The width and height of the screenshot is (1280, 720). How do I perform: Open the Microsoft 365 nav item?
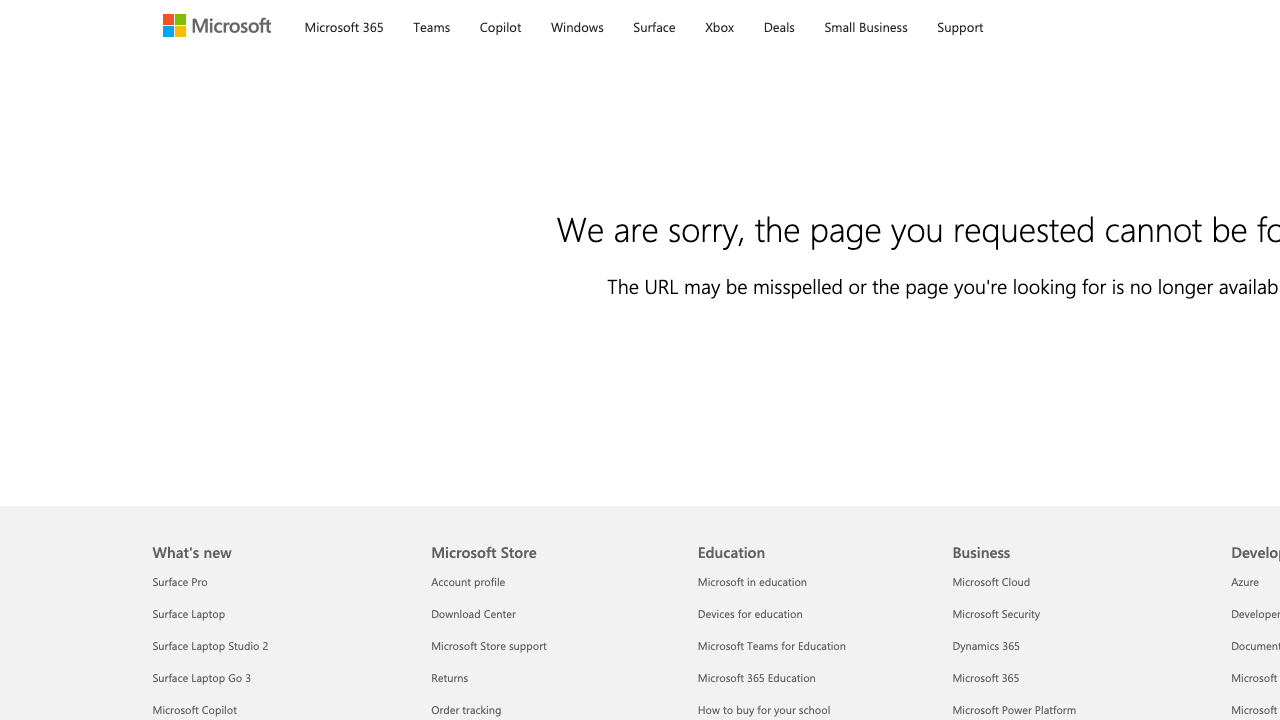click(344, 27)
